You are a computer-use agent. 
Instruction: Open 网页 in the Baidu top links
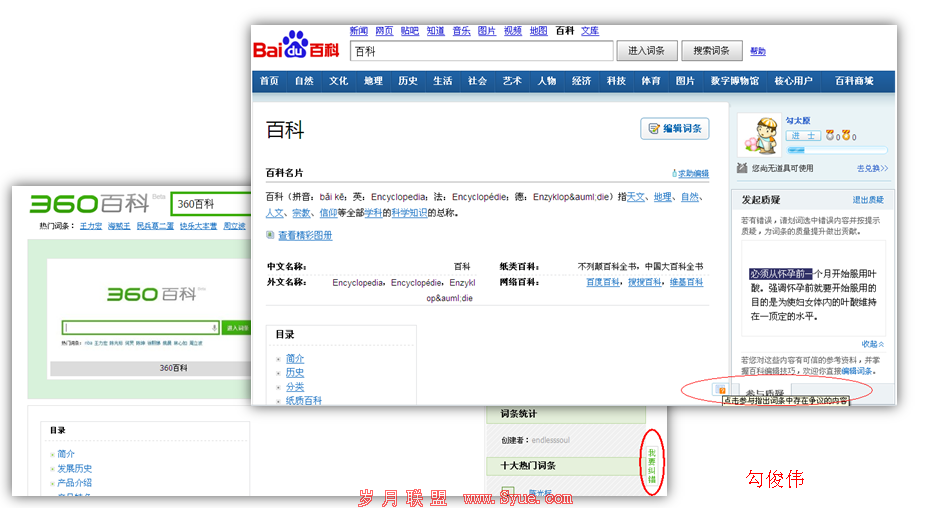point(384,31)
